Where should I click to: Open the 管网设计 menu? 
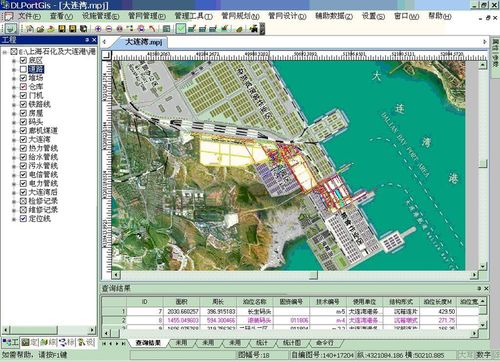(x=287, y=16)
